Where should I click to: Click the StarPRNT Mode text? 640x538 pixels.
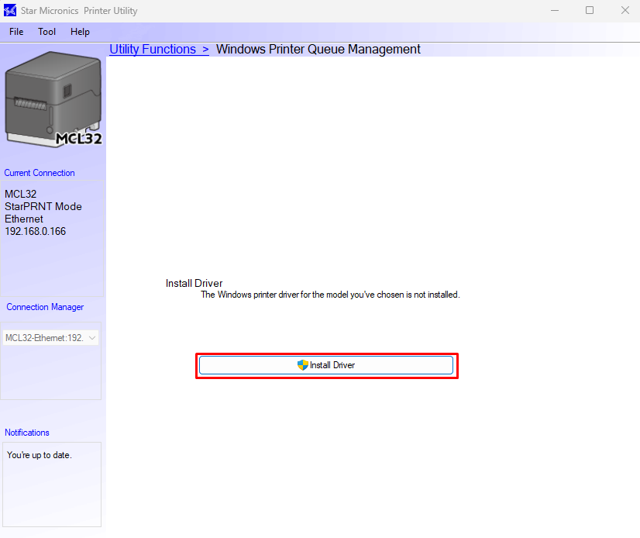click(x=43, y=207)
